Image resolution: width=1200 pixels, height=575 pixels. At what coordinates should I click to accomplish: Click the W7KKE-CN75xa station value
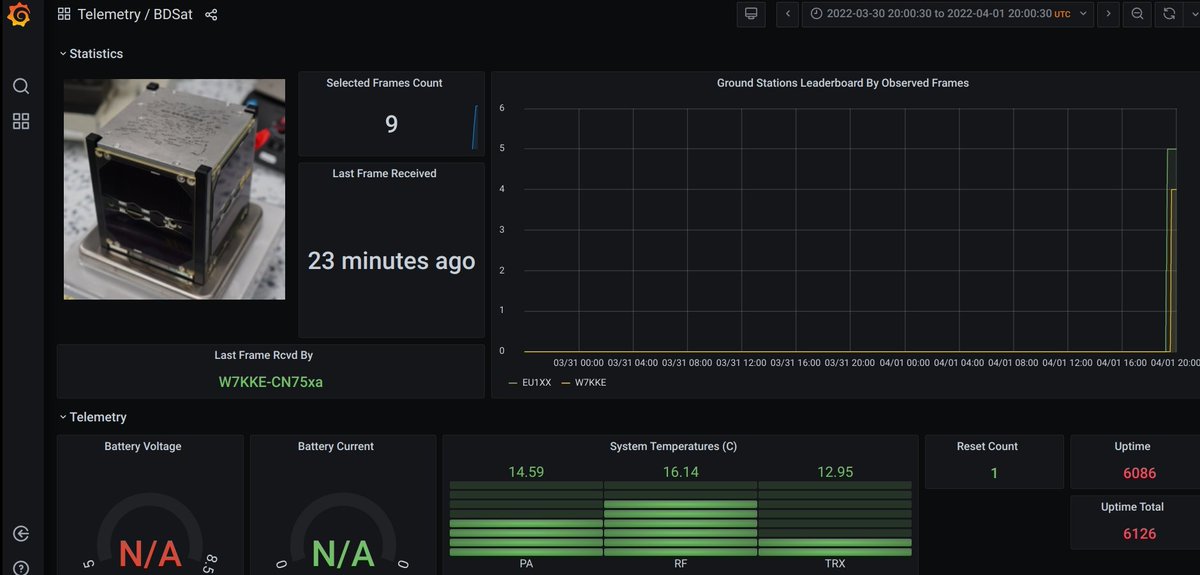click(x=271, y=382)
